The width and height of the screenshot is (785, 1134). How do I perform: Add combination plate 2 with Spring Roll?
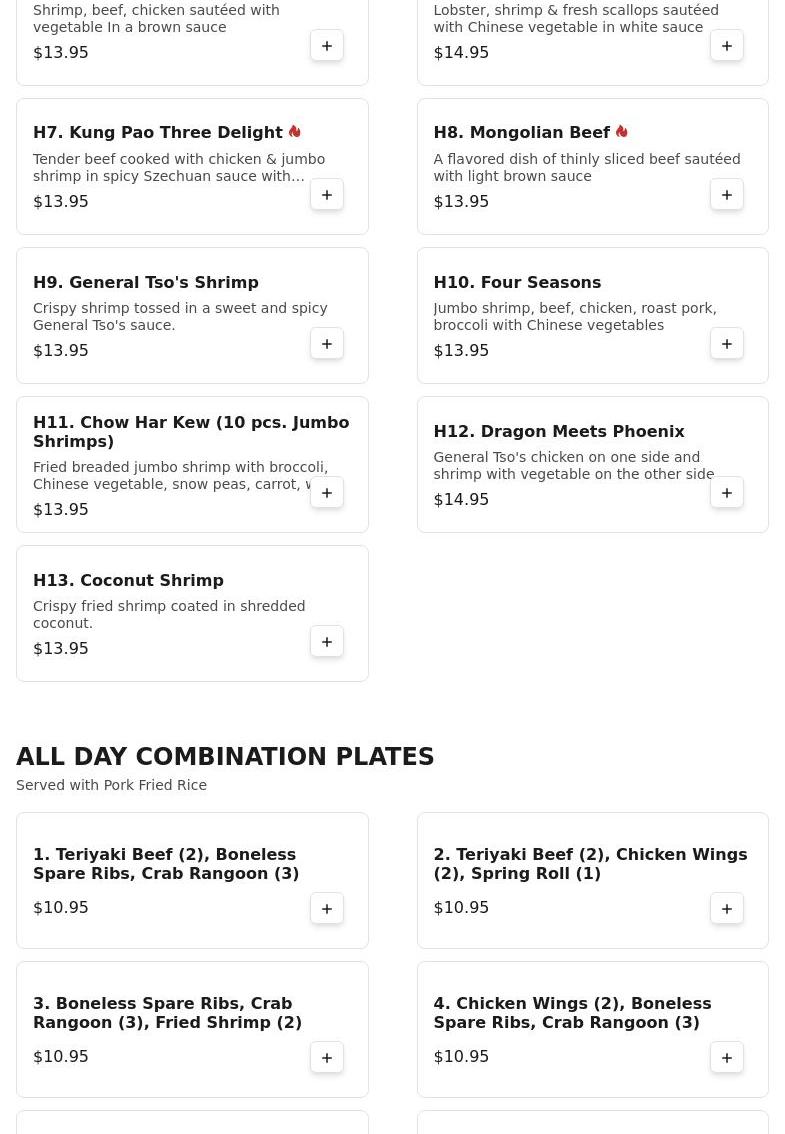coord(727,909)
